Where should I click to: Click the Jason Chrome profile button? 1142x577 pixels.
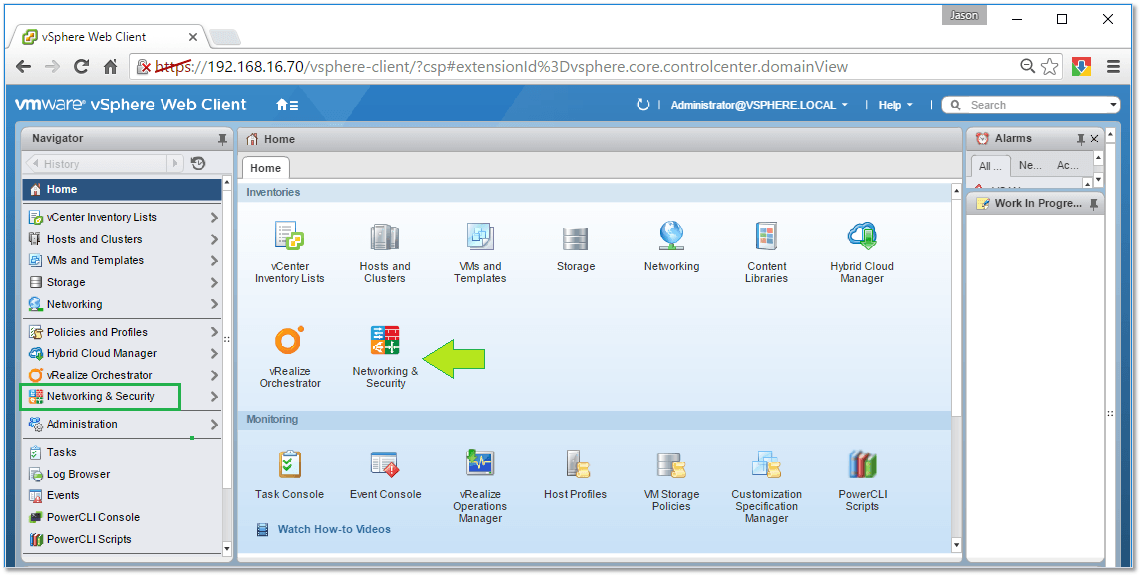point(964,15)
